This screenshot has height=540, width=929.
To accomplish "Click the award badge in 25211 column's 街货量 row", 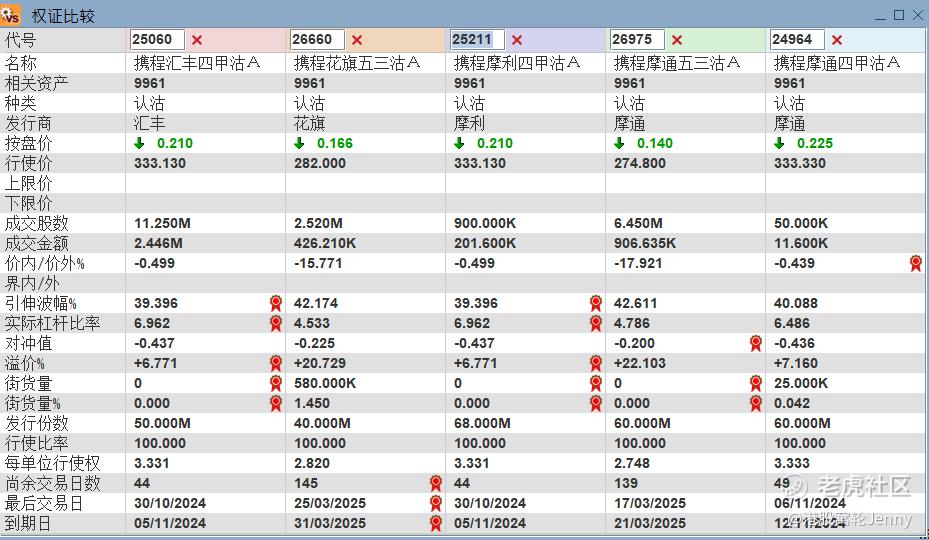I will pos(595,384).
